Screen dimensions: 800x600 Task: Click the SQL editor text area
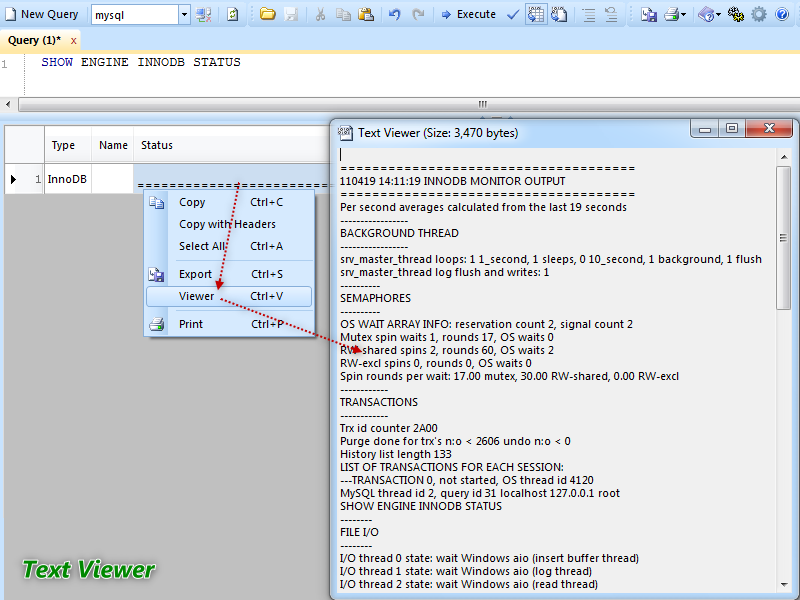pos(412,74)
